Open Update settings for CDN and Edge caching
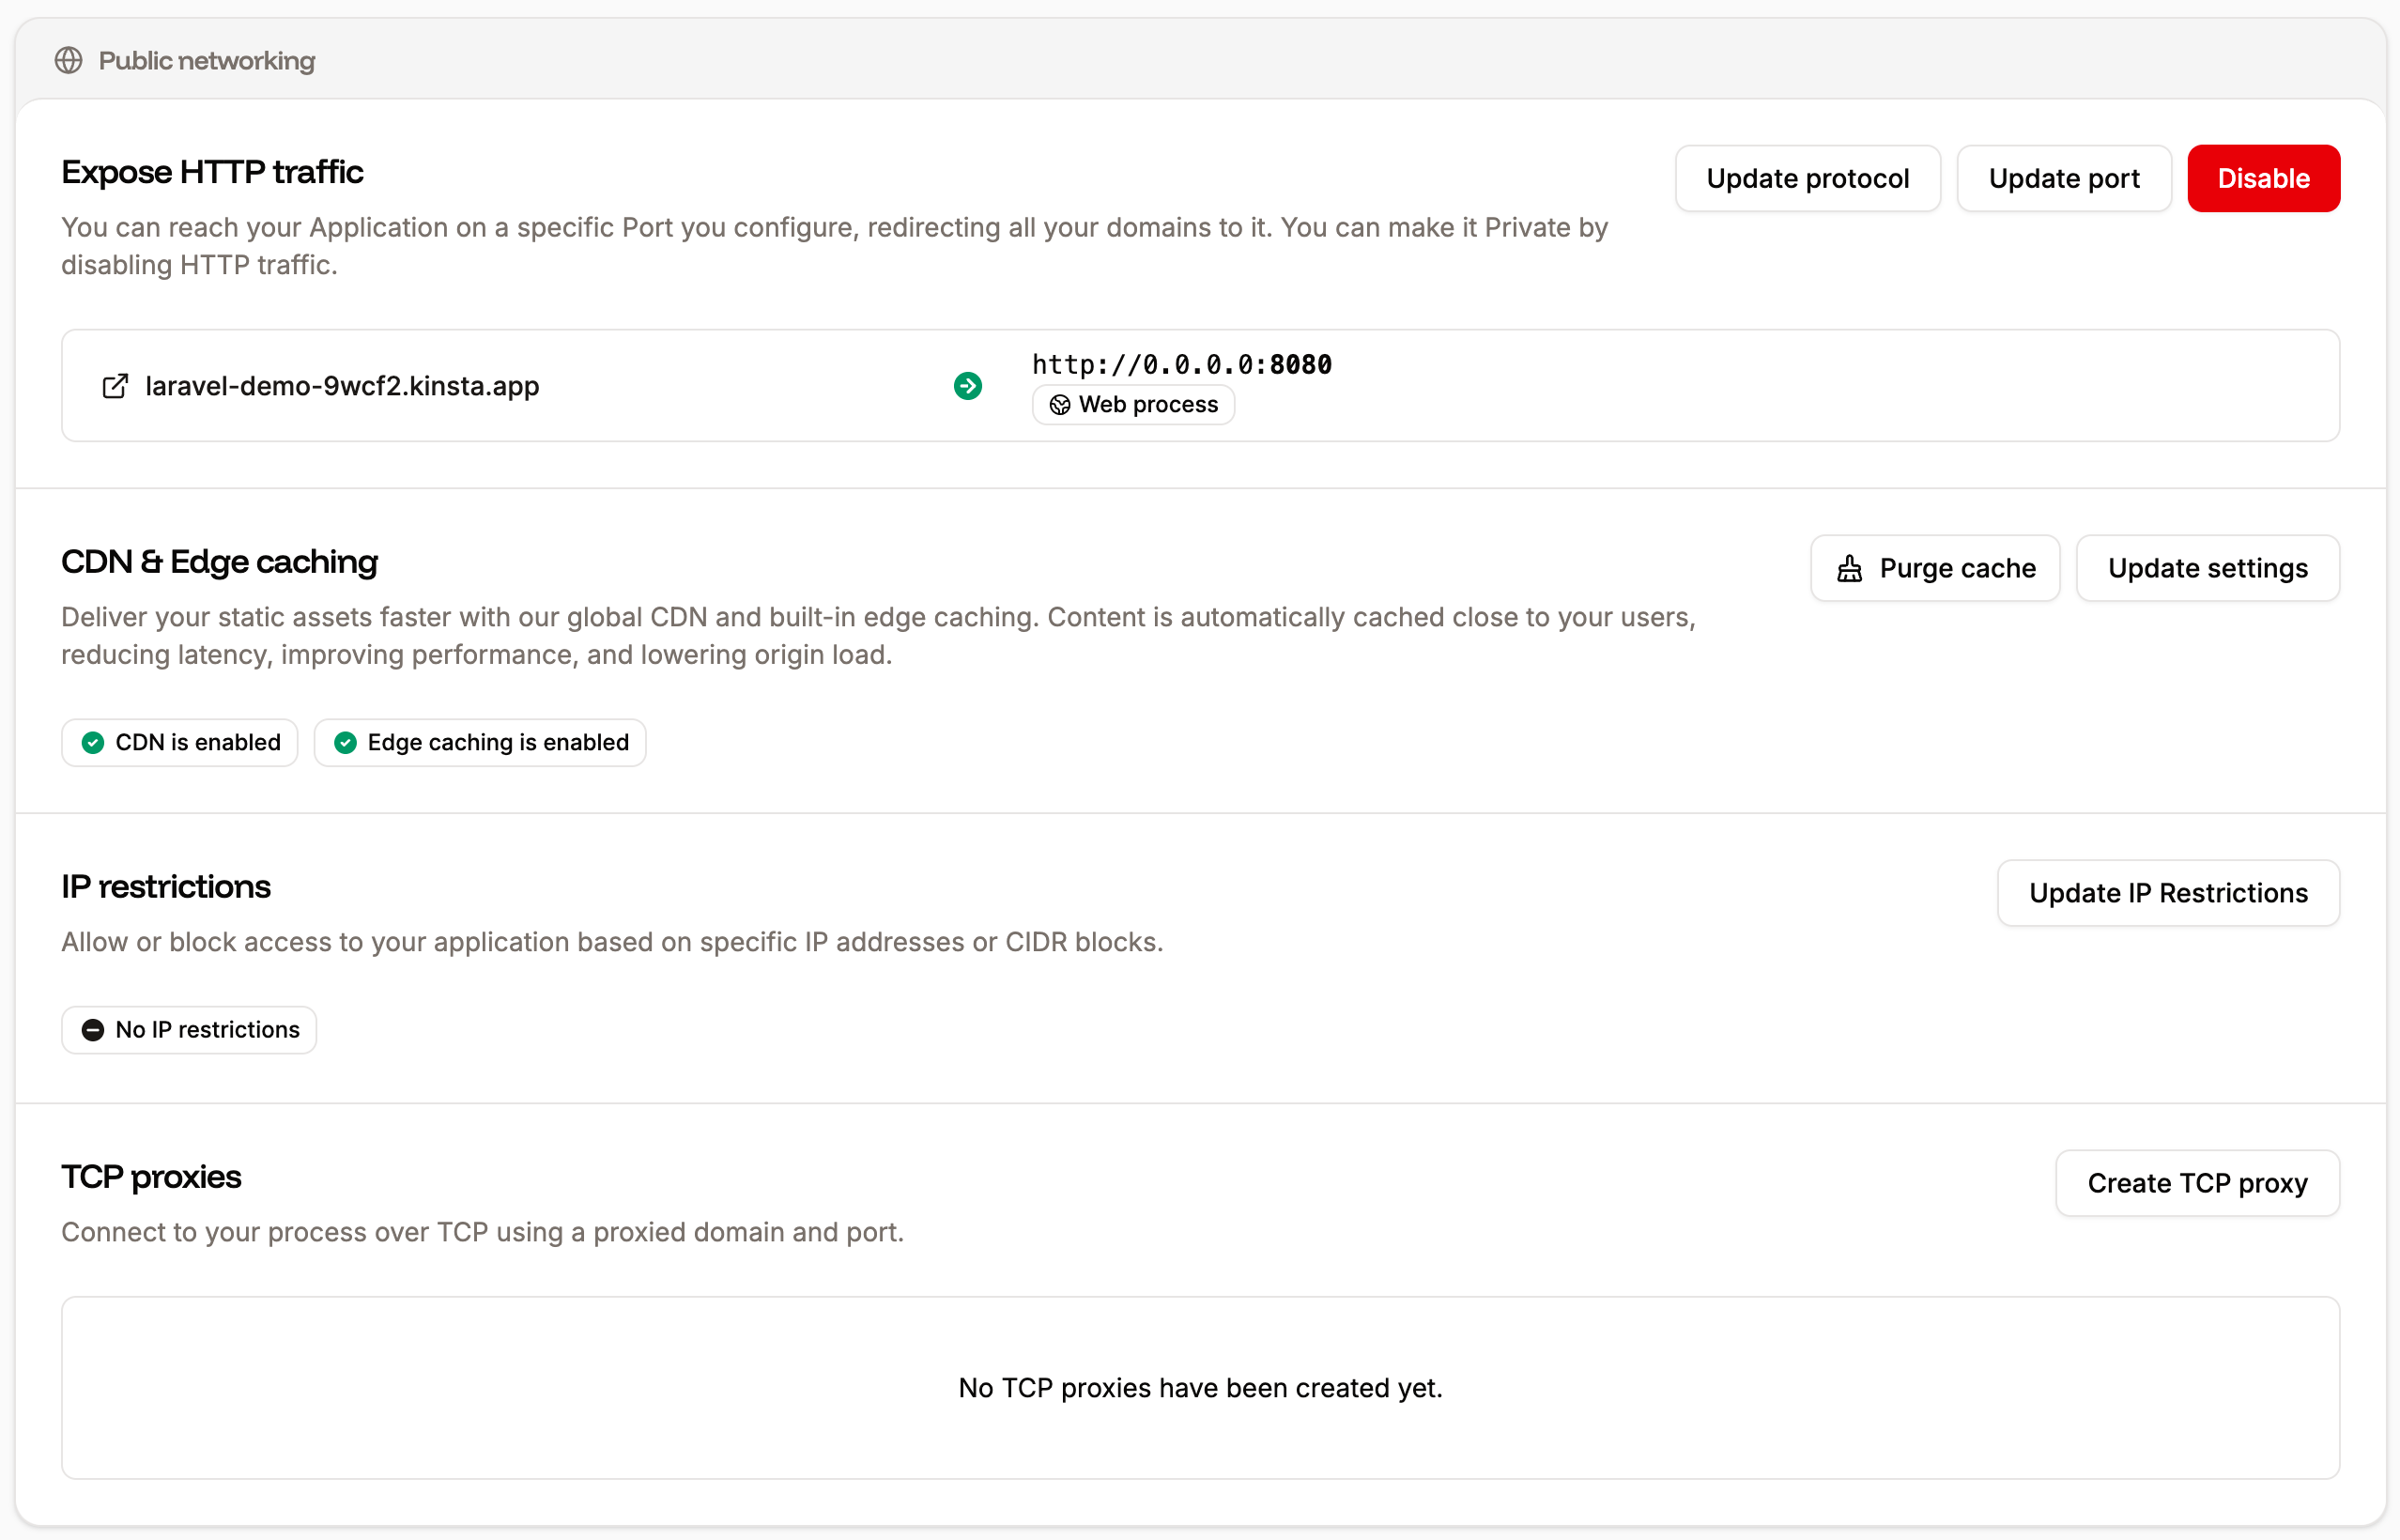 point(2208,568)
